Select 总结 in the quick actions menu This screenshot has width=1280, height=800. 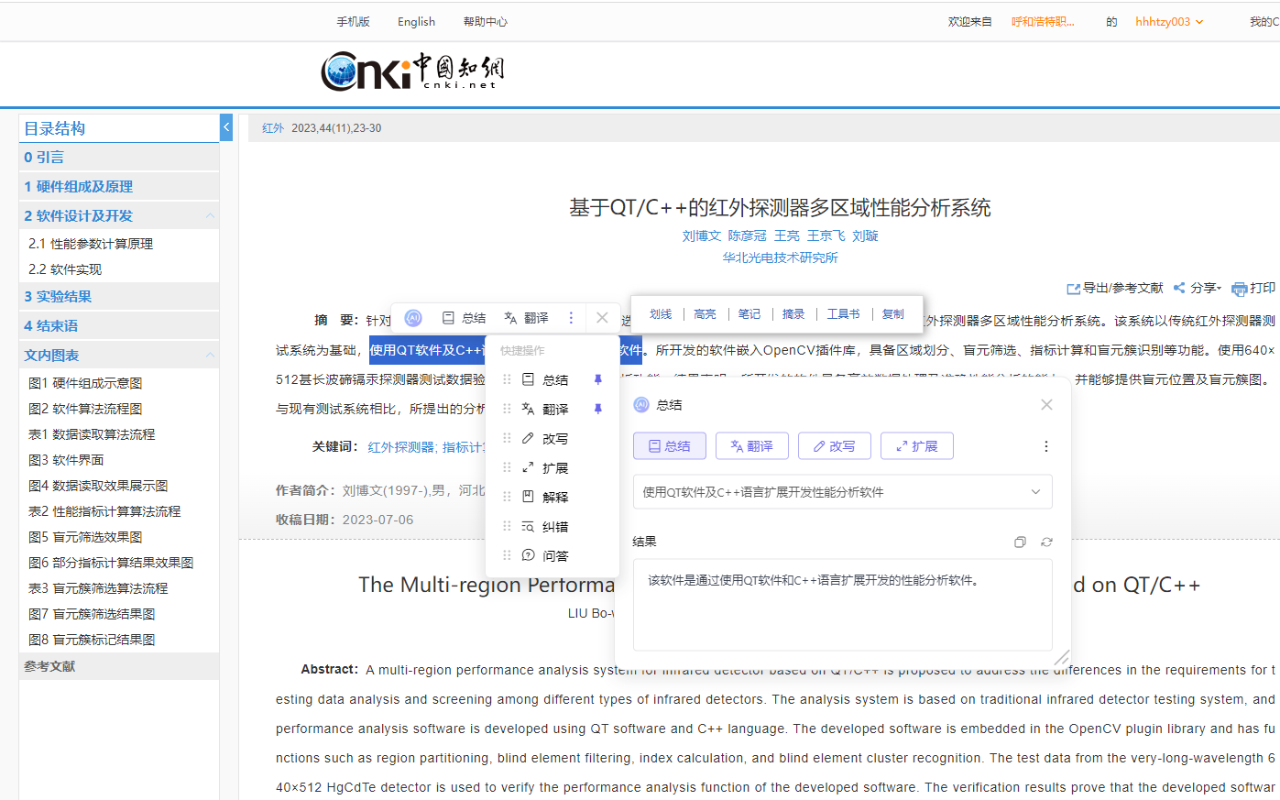click(545, 380)
